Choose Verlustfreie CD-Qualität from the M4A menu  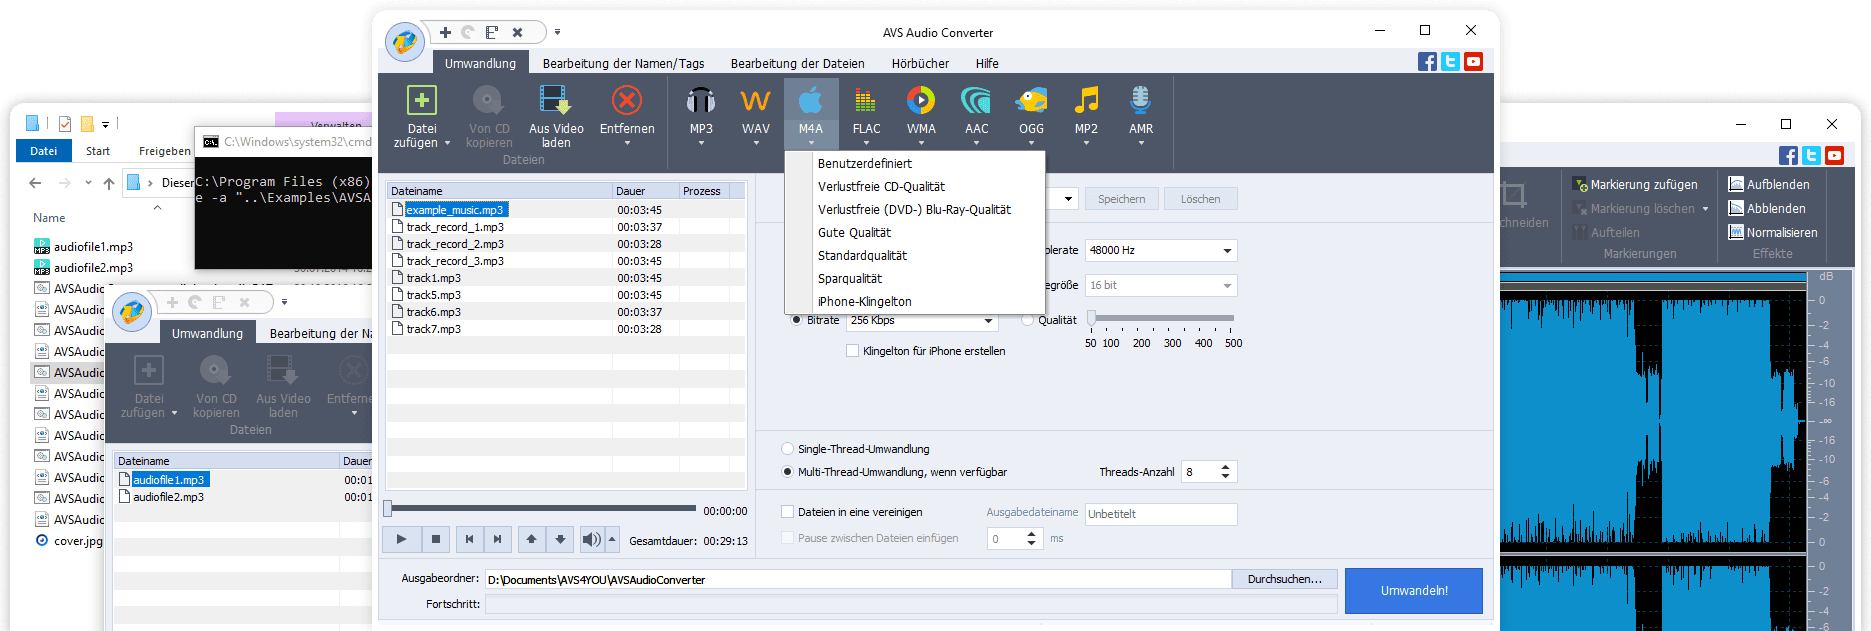click(x=881, y=187)
